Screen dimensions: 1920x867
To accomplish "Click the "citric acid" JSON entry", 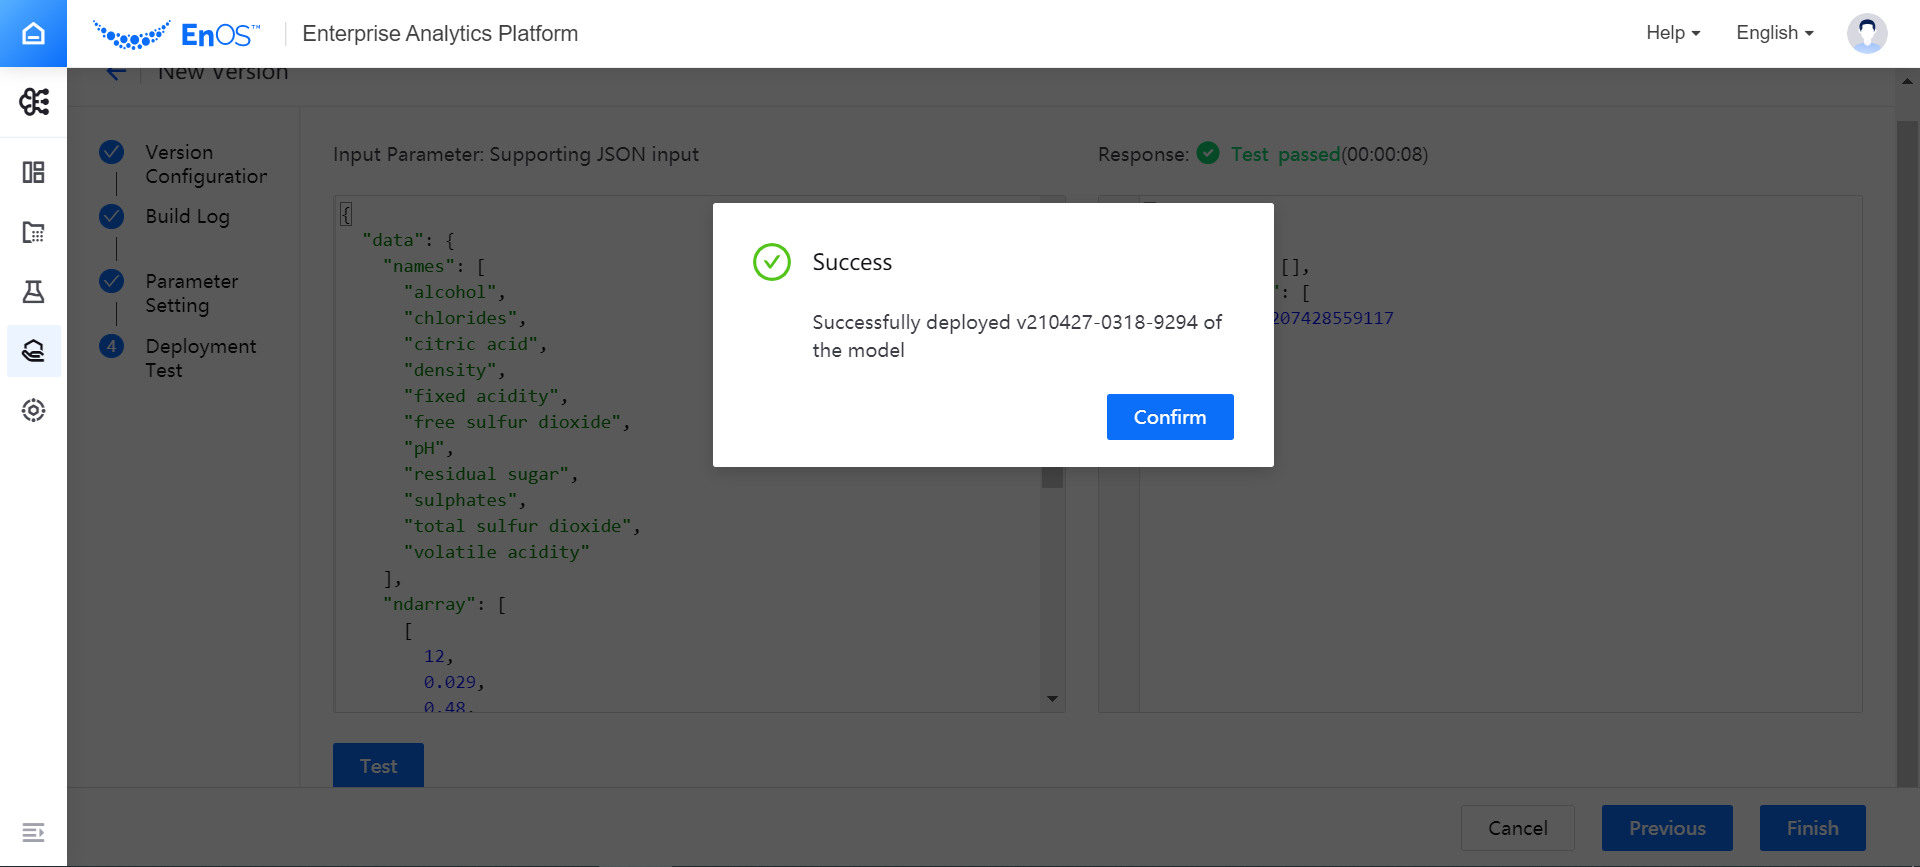I will point(475,344).
